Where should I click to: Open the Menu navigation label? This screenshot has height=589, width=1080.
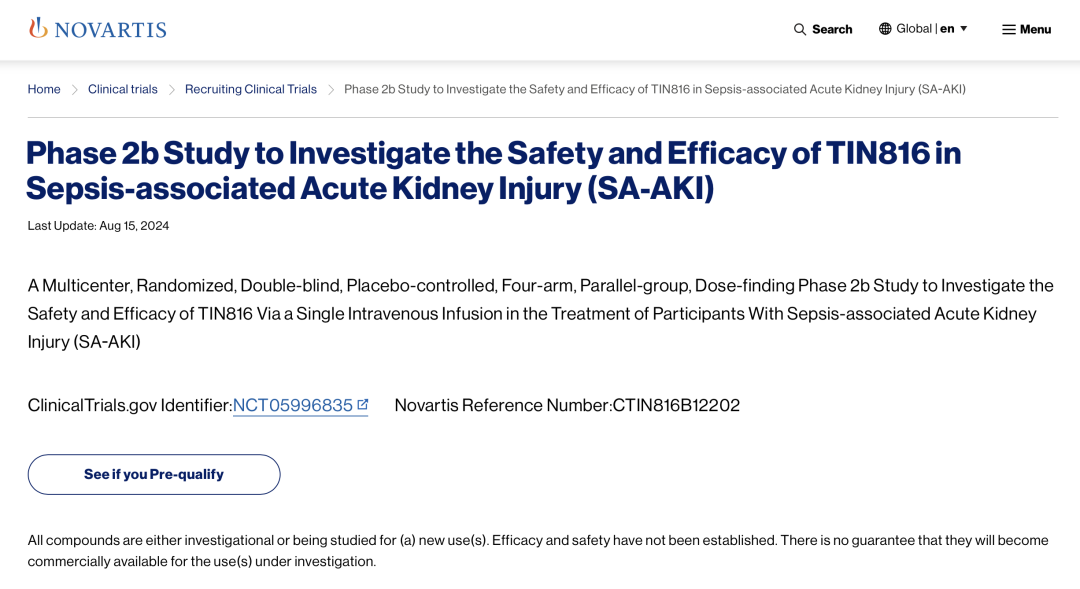click(1035, 29)
